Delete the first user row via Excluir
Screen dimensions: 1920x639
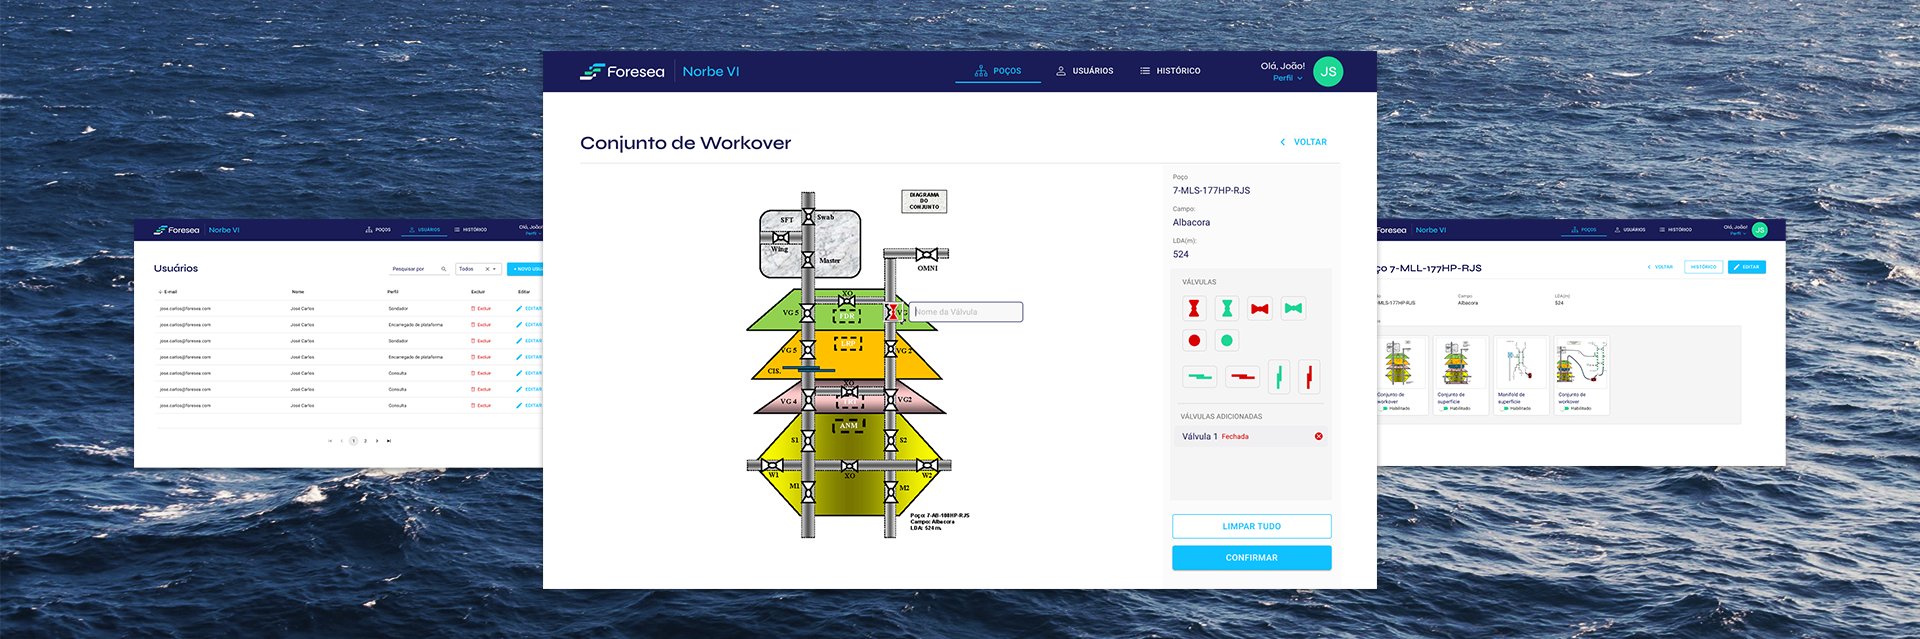[x=481, y=309]
